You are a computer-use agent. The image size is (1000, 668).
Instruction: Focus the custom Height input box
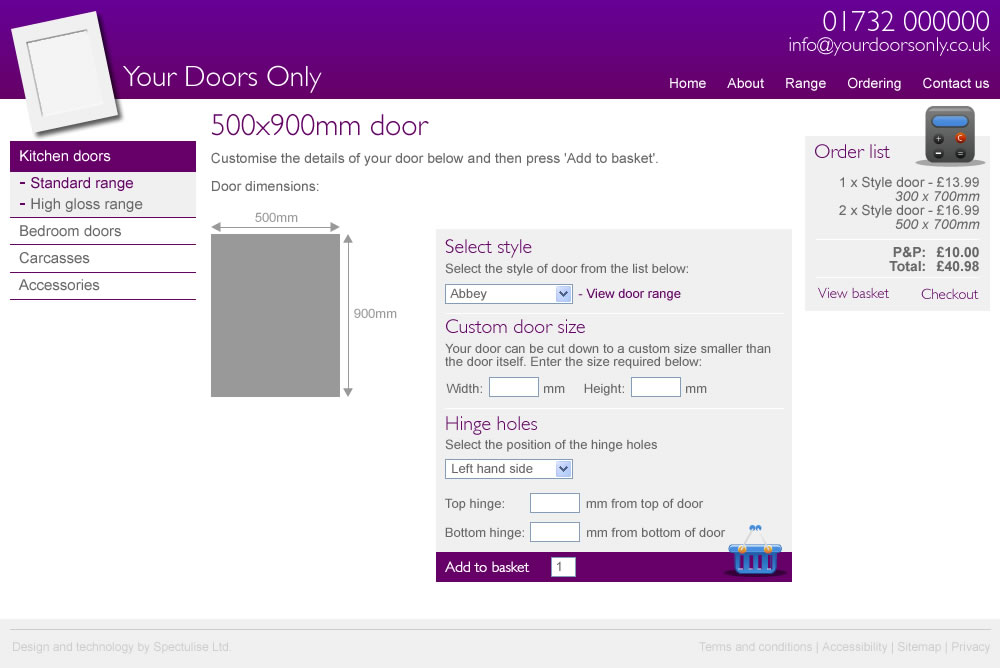655,388
